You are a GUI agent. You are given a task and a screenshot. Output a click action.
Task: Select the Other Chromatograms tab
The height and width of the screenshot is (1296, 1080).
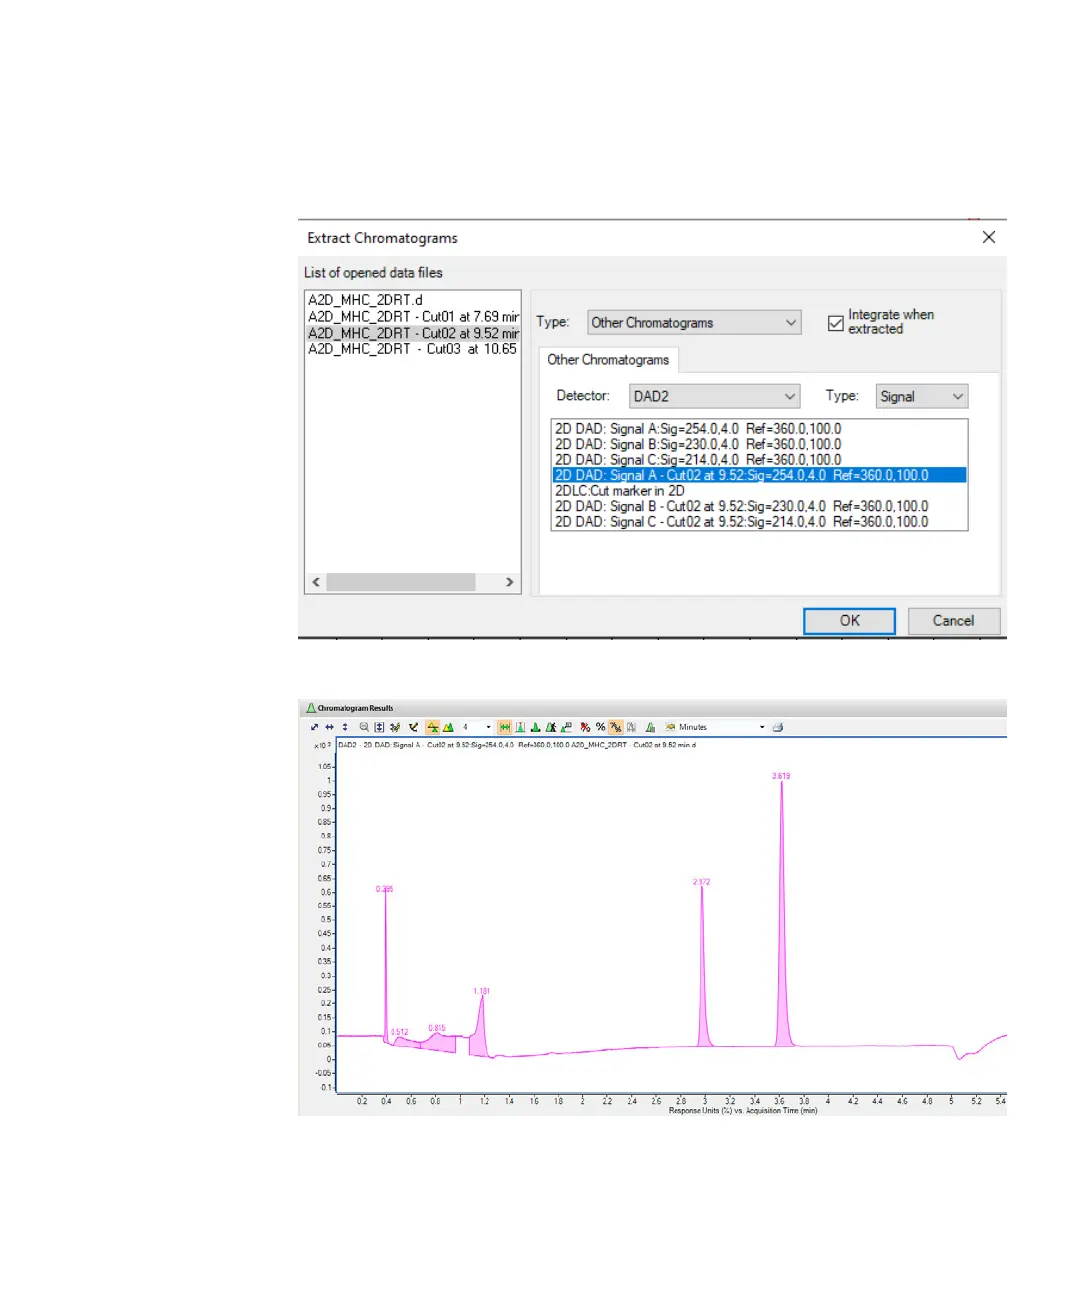coord(608,360)
